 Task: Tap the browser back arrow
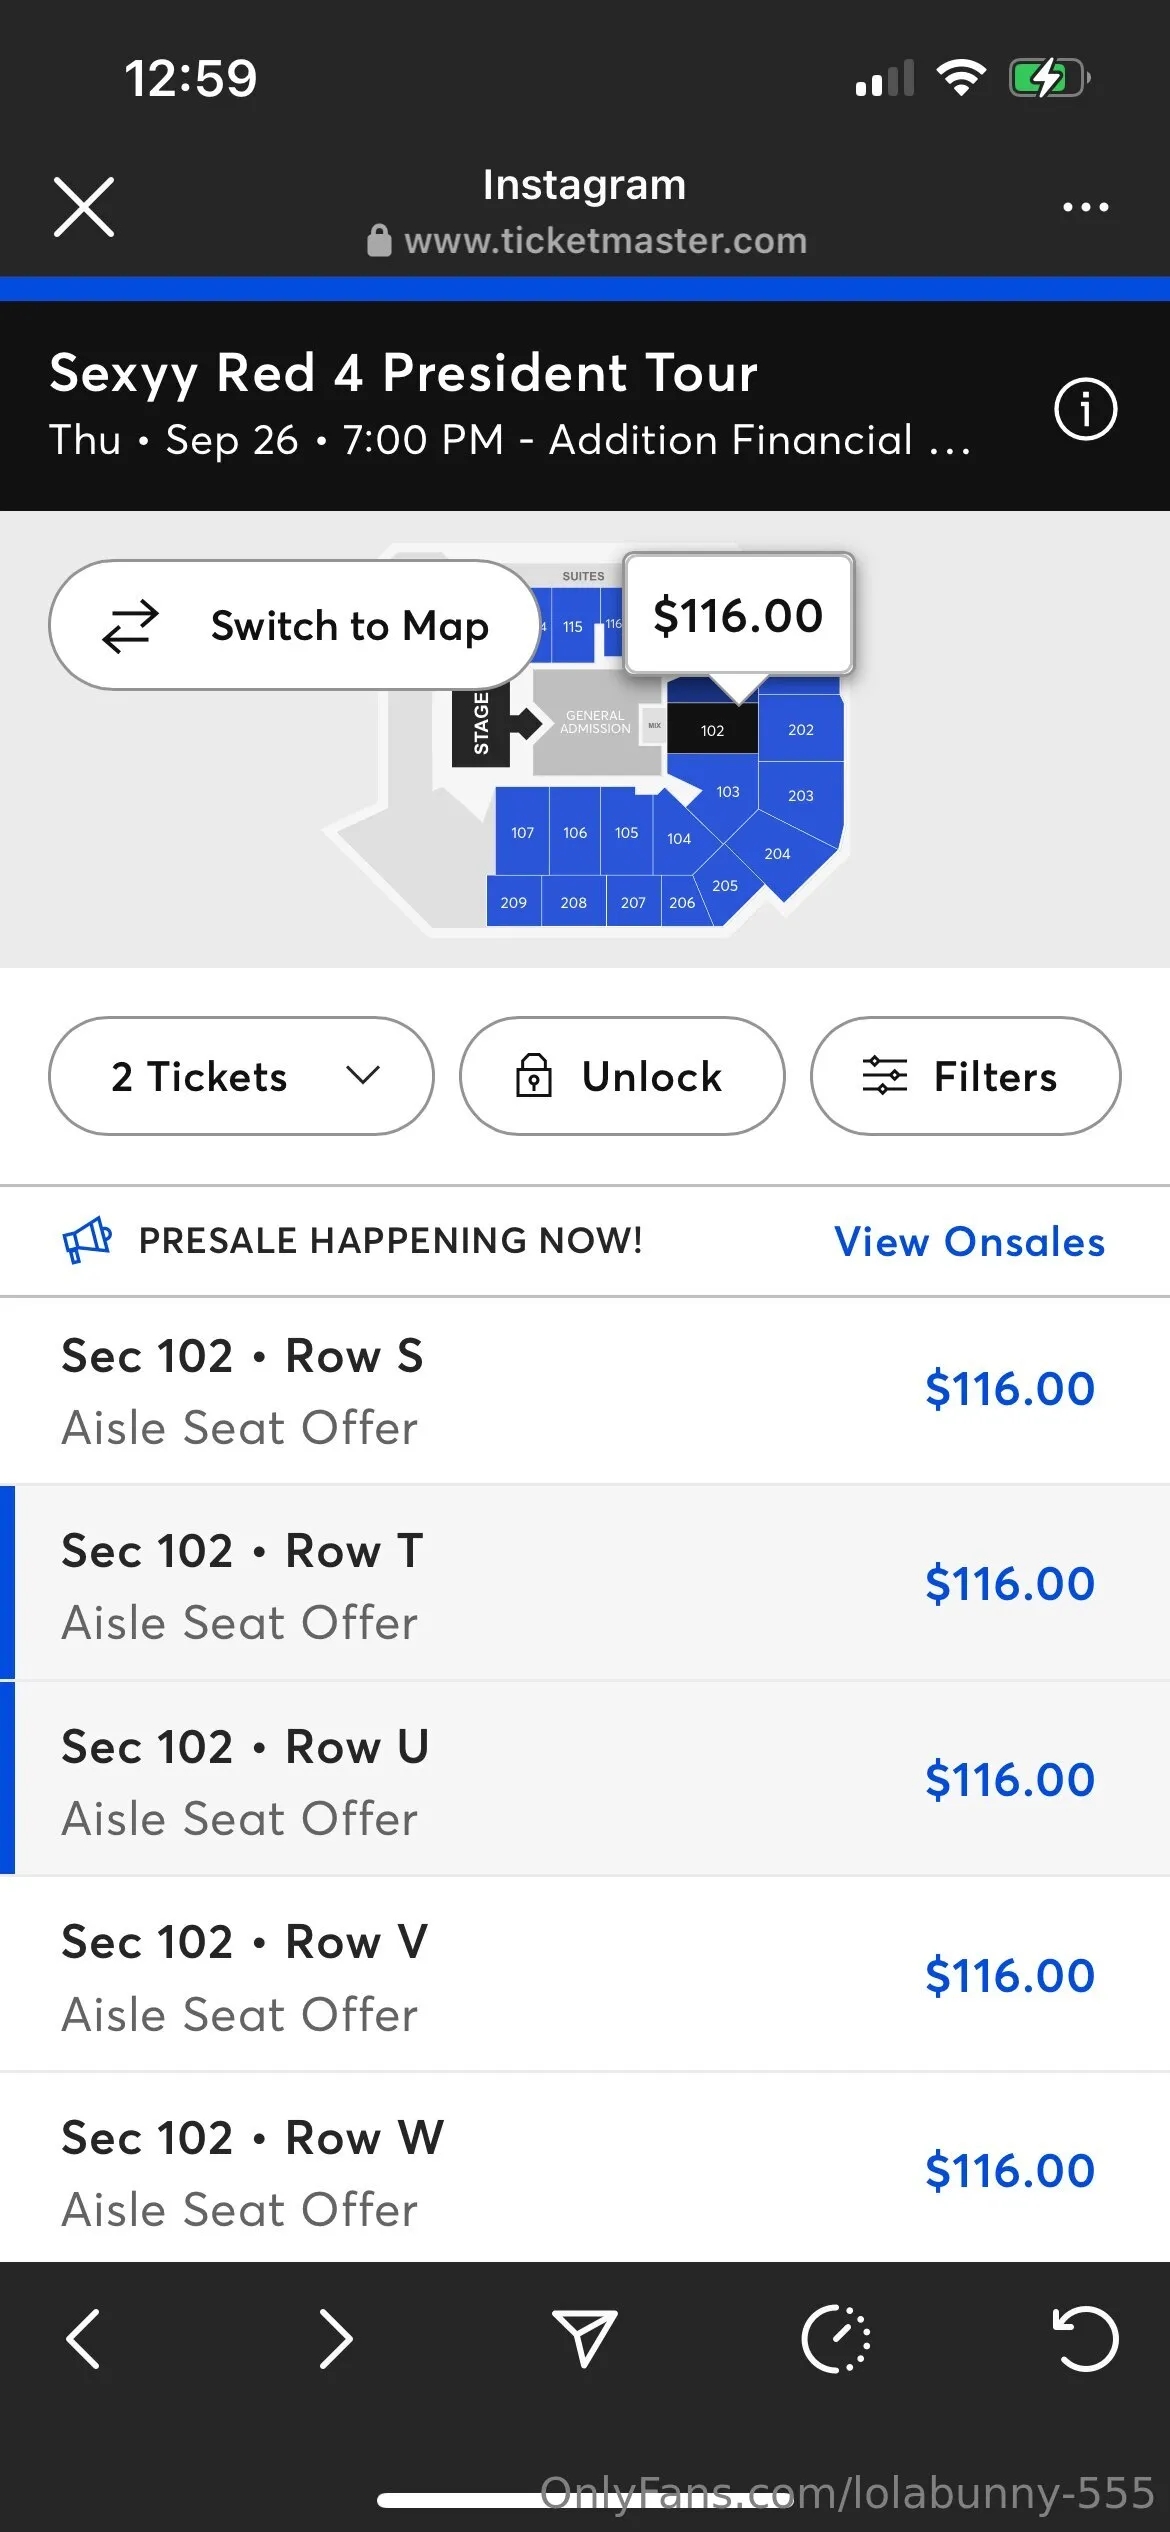click(83, 2339)
